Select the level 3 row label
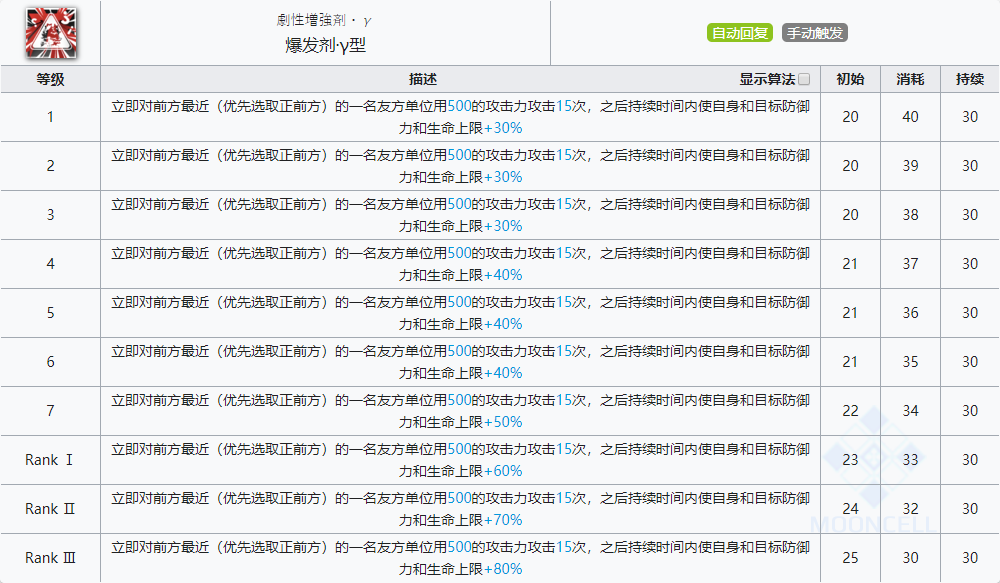Image resolution: width=1000 pixels, height=583 pixels. 50,215
